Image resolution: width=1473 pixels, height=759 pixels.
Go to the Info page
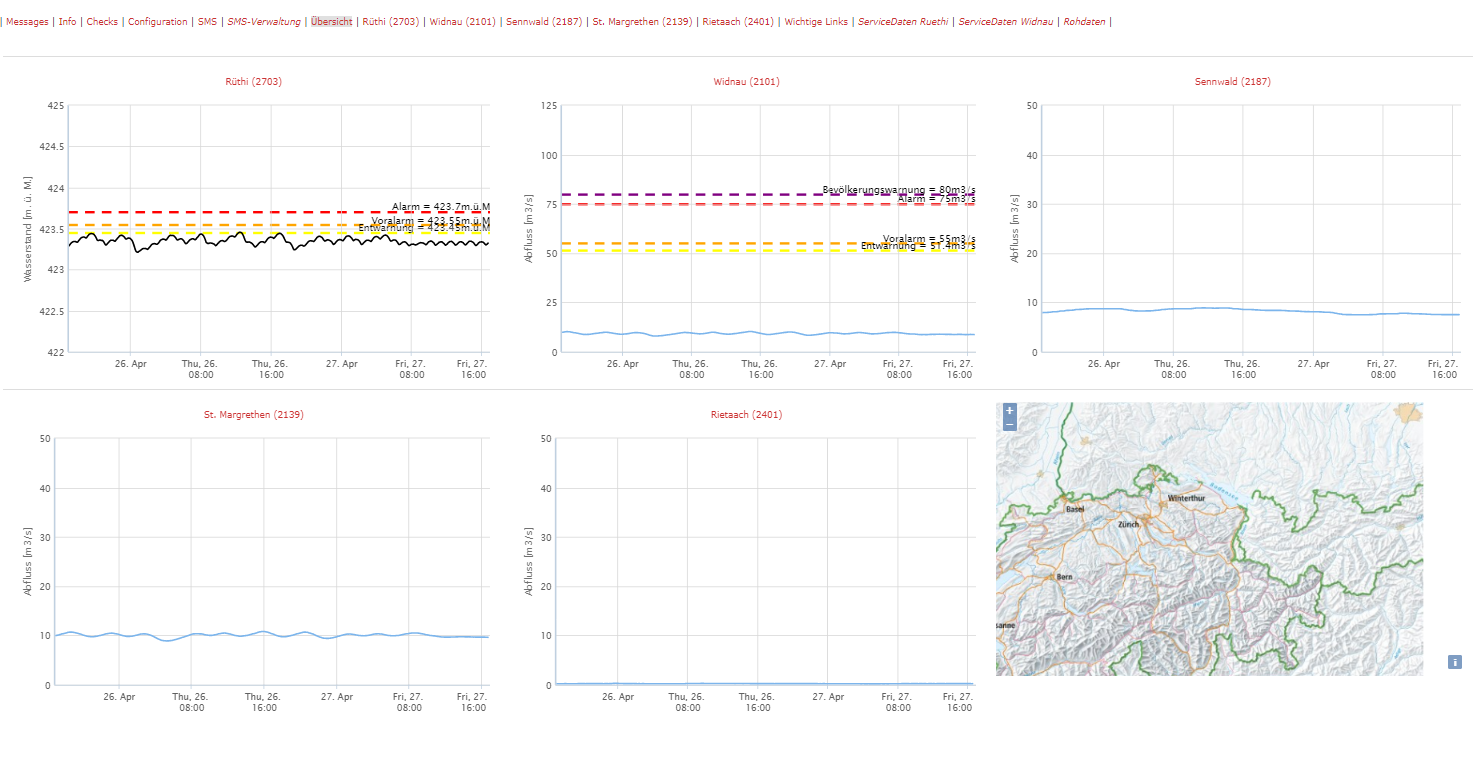[x=67, y=22]
